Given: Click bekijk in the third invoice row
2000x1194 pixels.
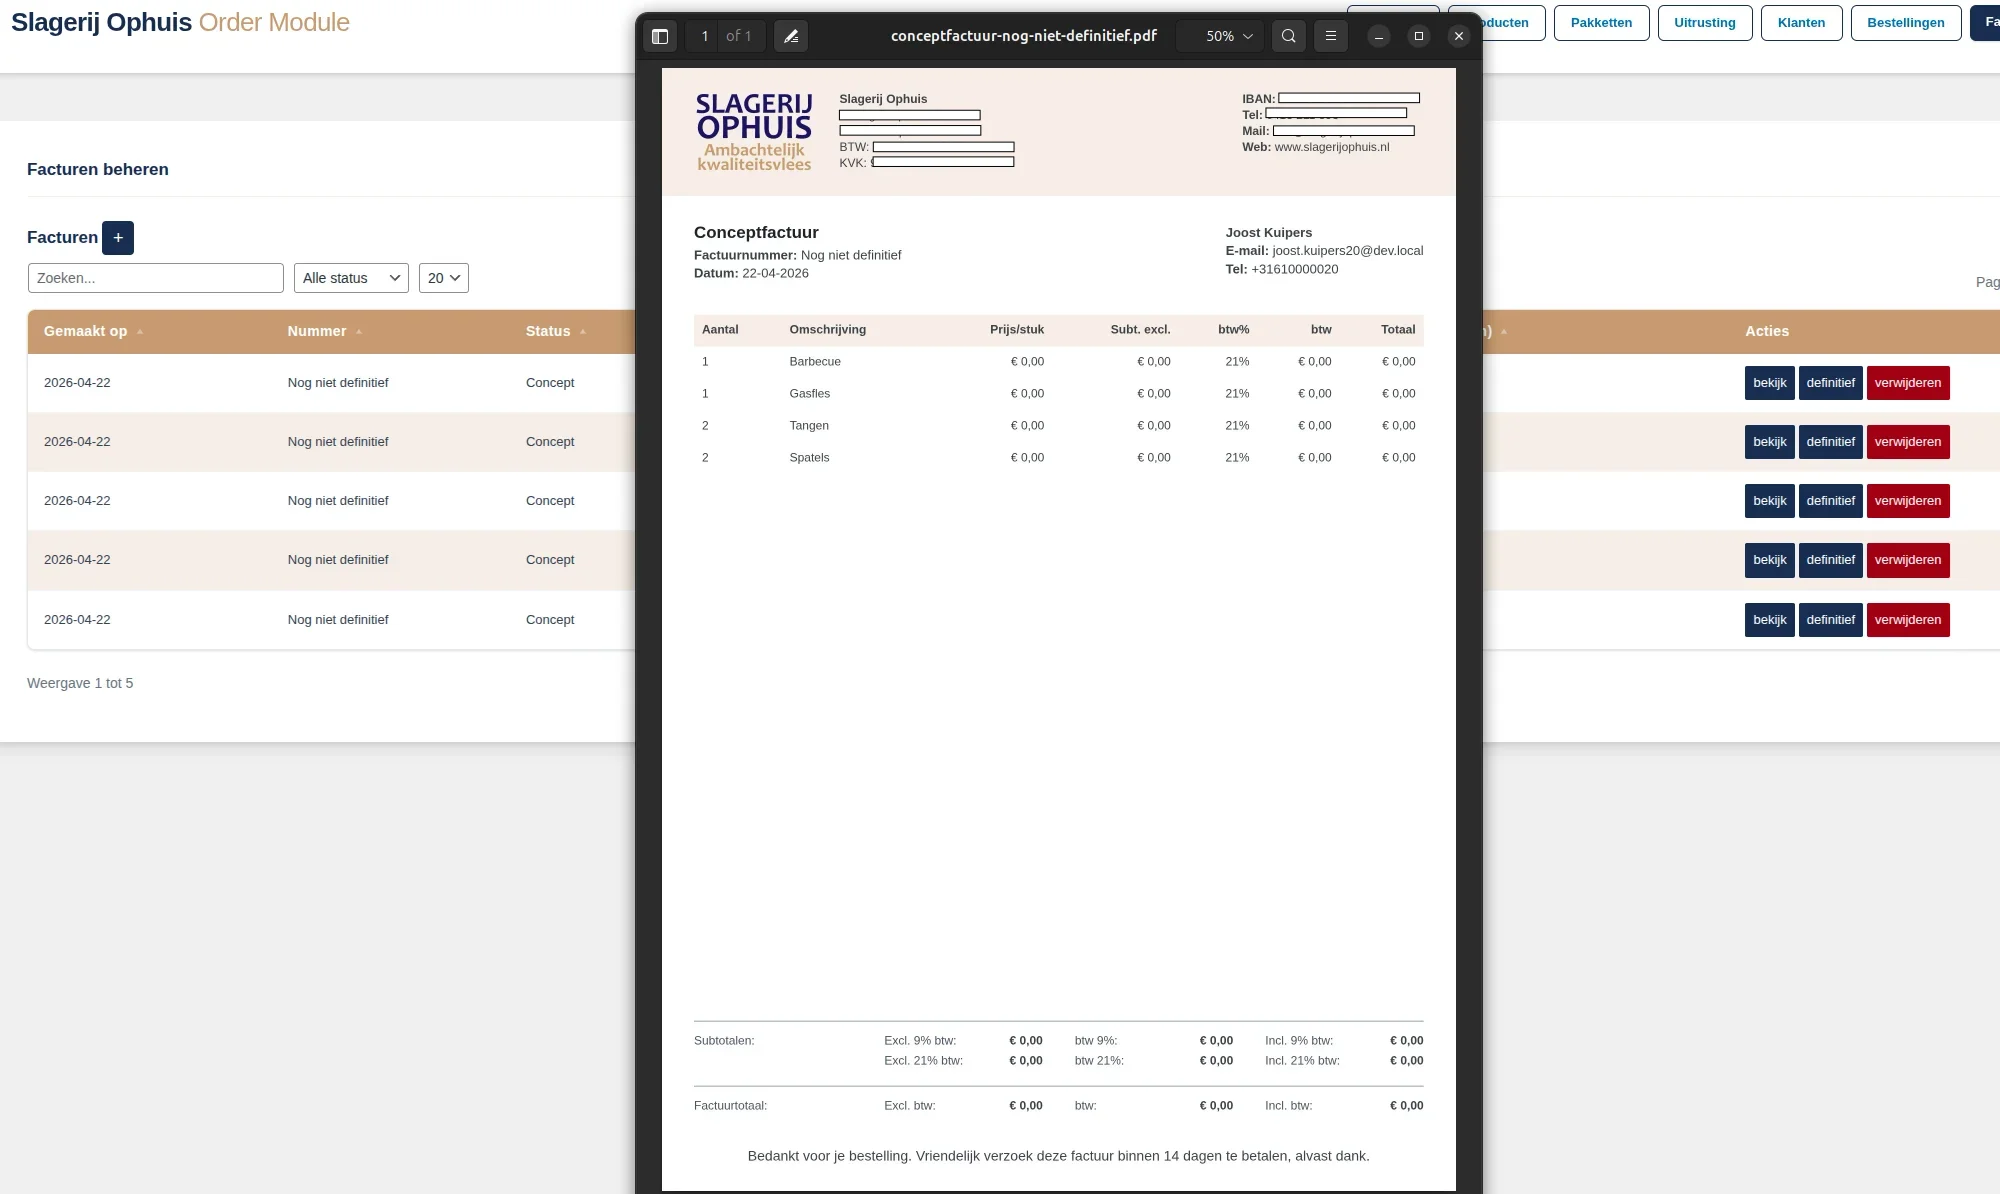Looking at the screenshot, I should click(x=1769, y=501).
